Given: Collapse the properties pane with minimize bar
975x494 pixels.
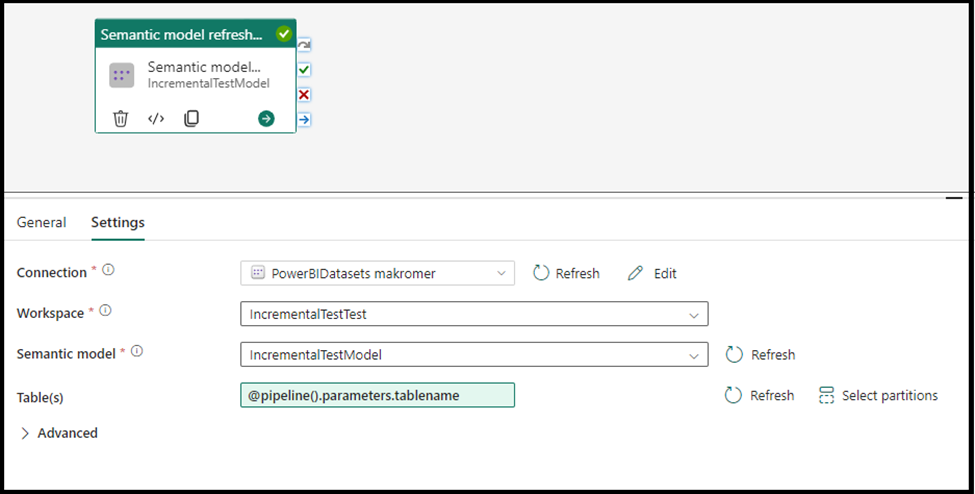Looking at the screenshot, I should 954,198.
